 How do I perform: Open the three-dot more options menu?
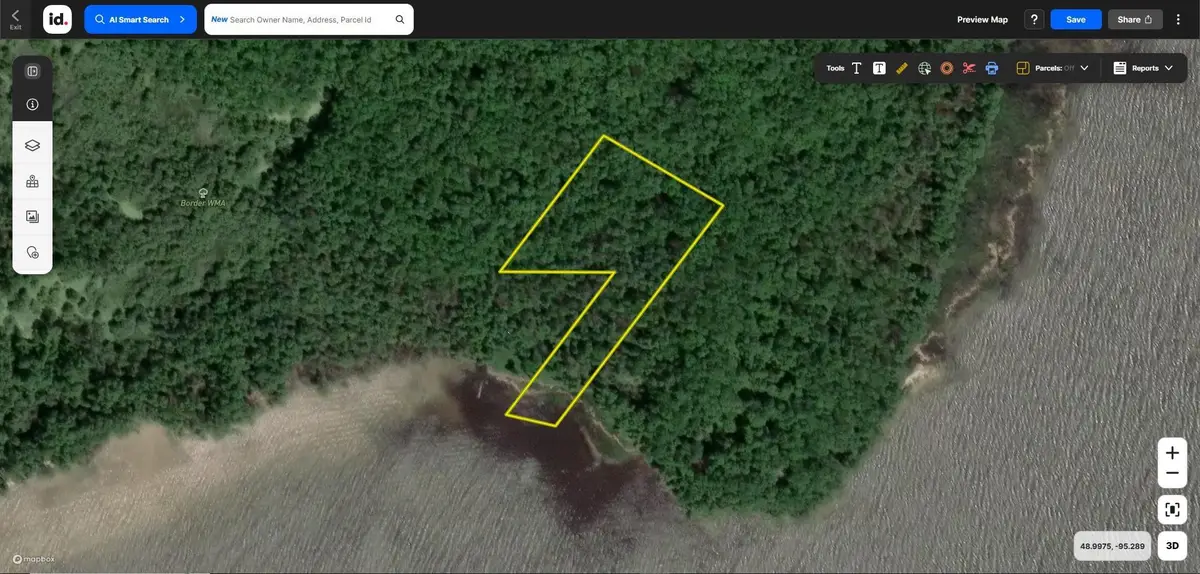coord(1179,19)
